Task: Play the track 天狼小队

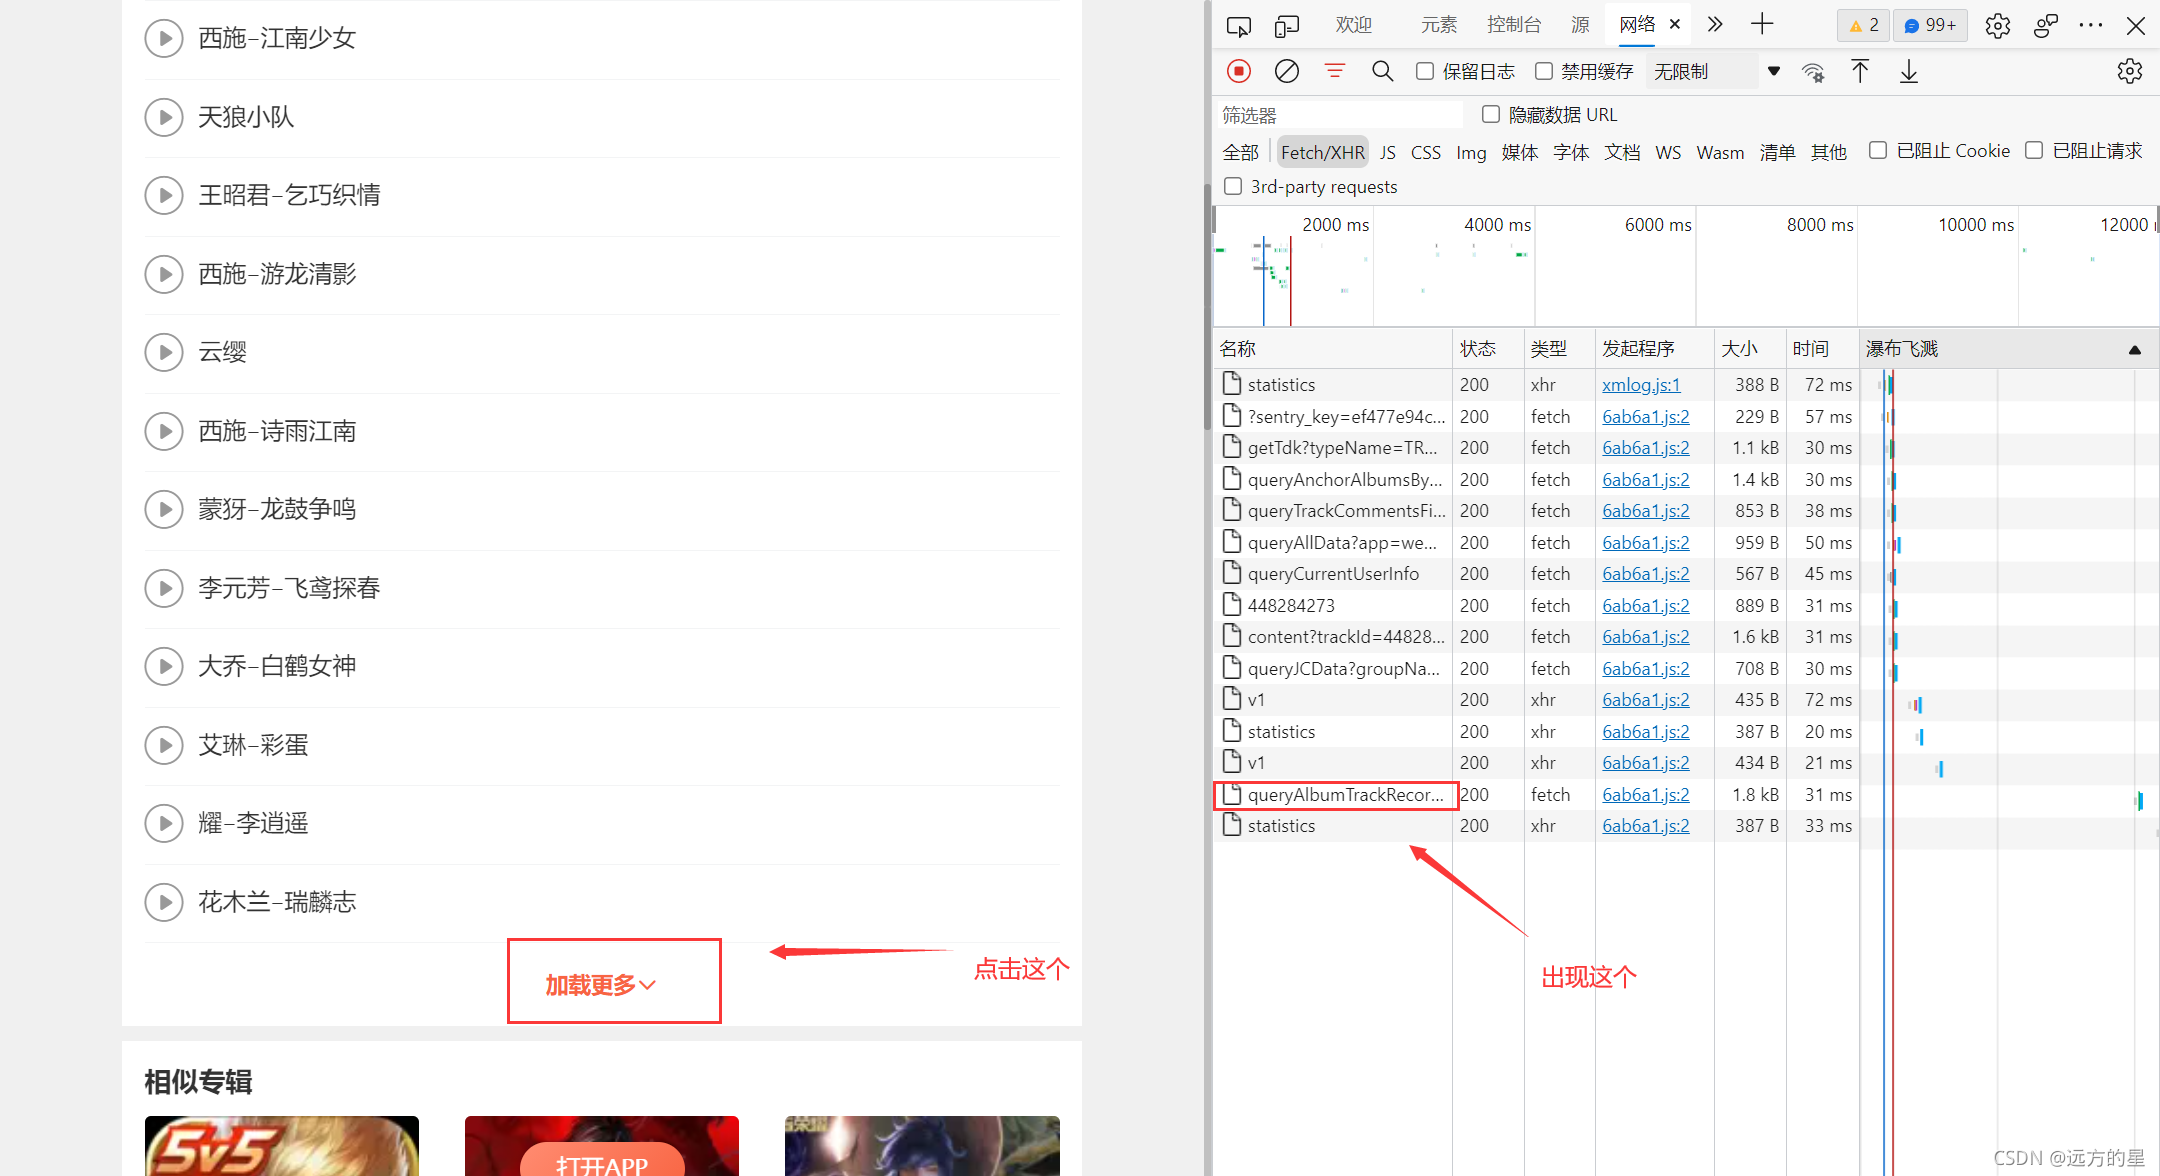Action: (164, 117)
